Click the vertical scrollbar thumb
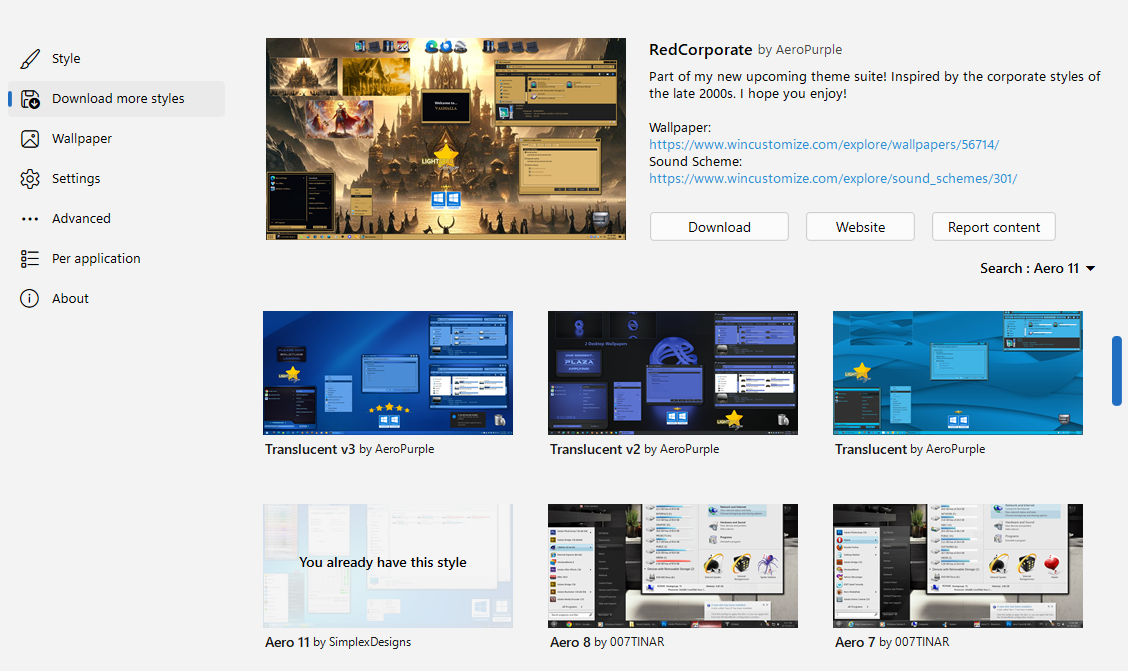This screenshot has width=1128, height=671. pyautogui.click(x=1117, y=371)
